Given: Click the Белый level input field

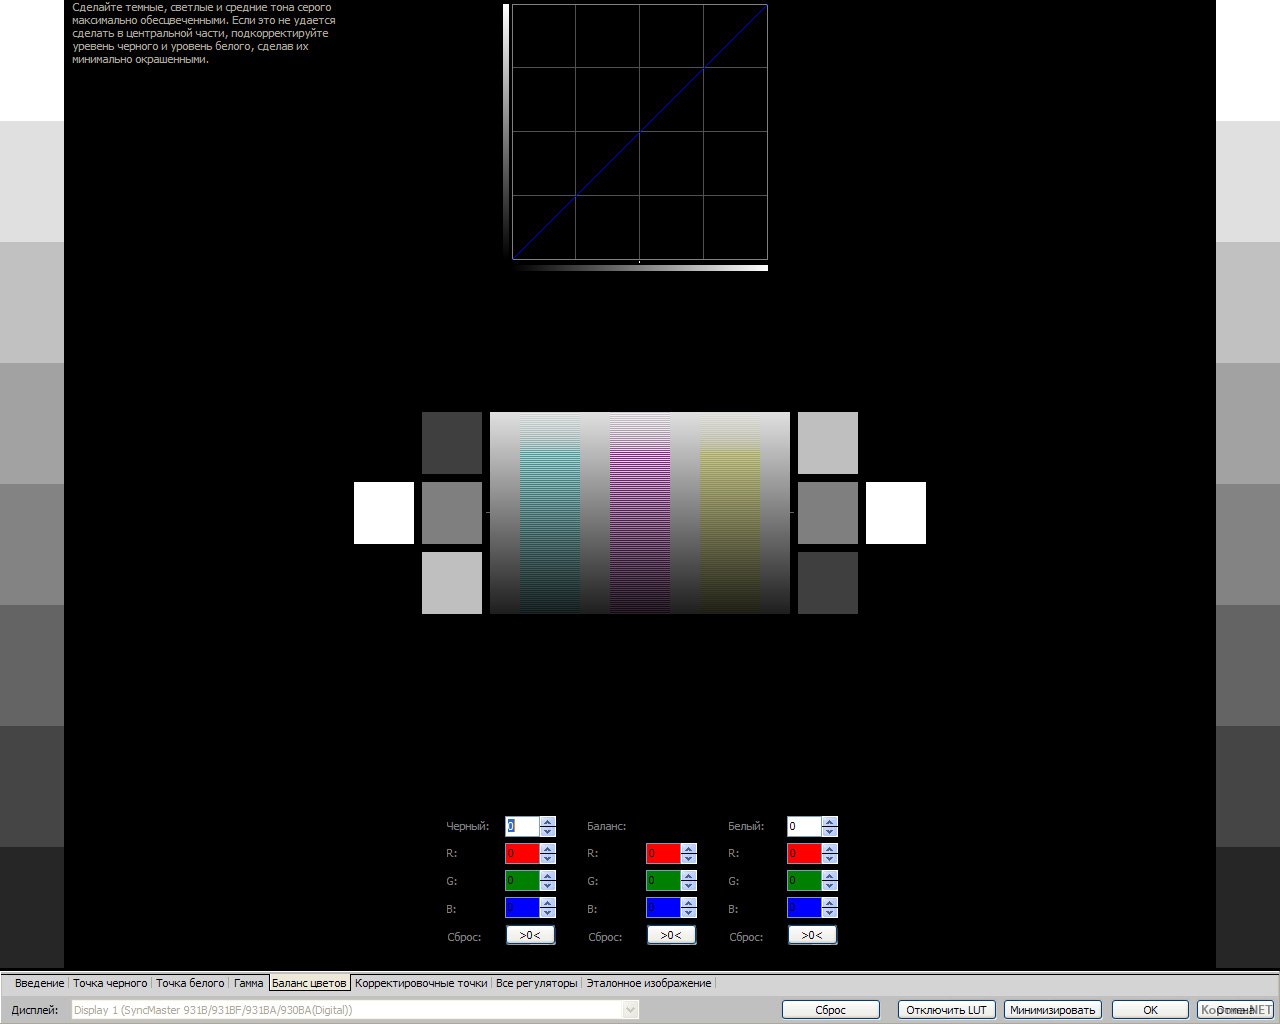Looking at the screenshot, I should [x=804, y=826].
